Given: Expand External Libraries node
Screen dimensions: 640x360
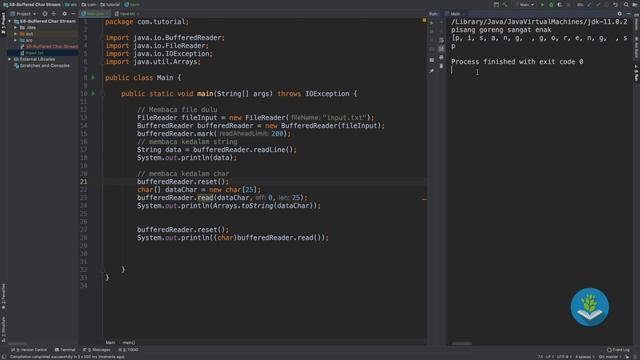Looking at the screenshot, I should point(10,59).
